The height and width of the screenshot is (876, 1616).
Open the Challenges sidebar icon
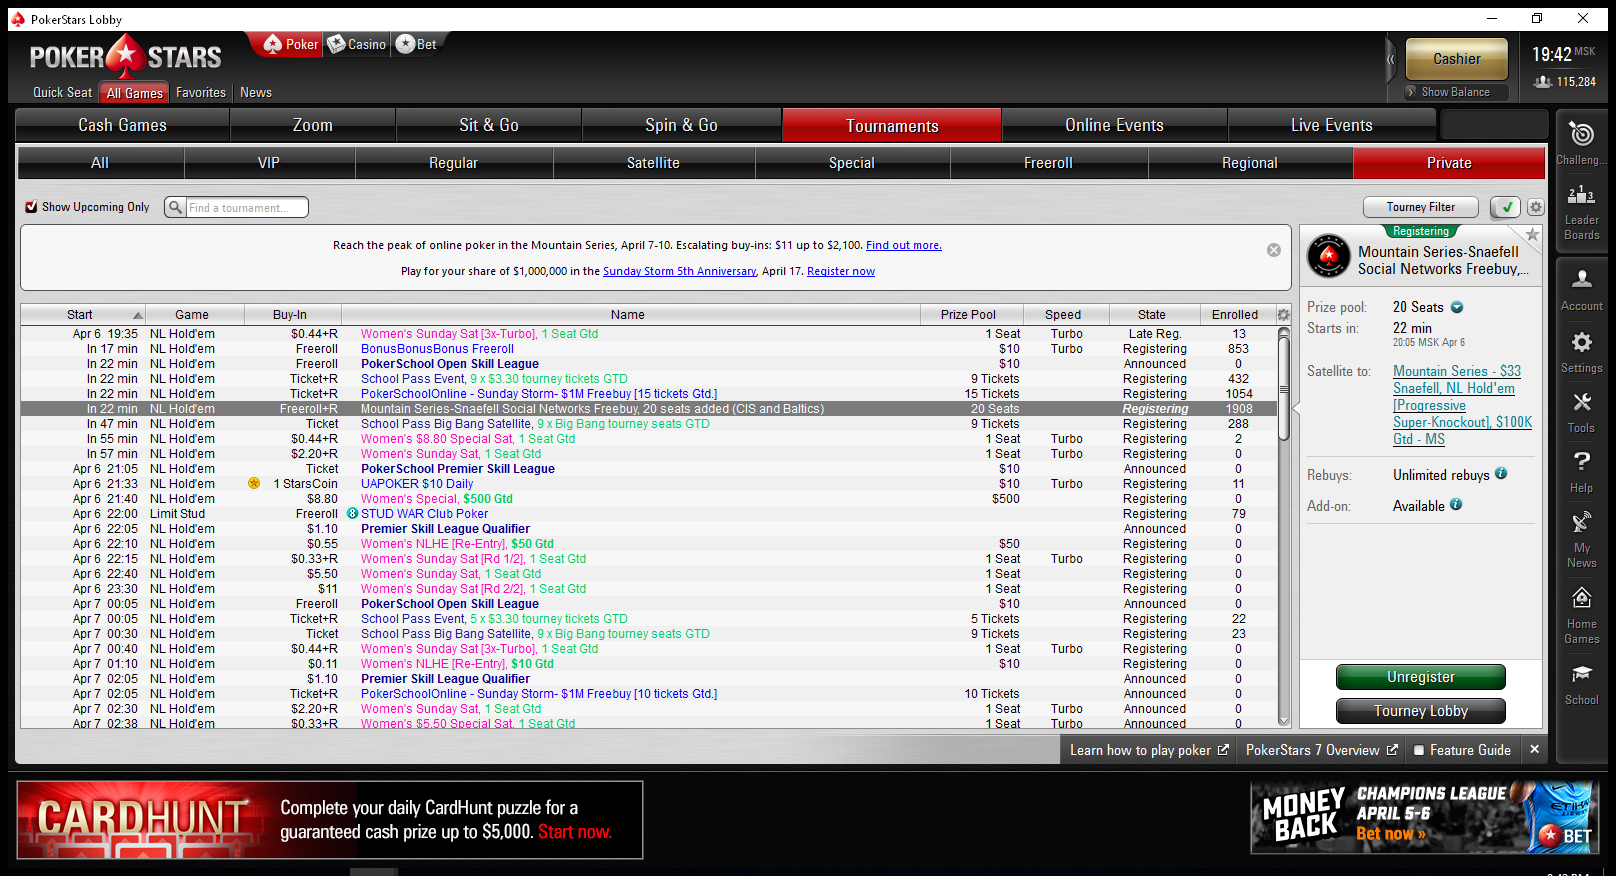coord(1581,141)
